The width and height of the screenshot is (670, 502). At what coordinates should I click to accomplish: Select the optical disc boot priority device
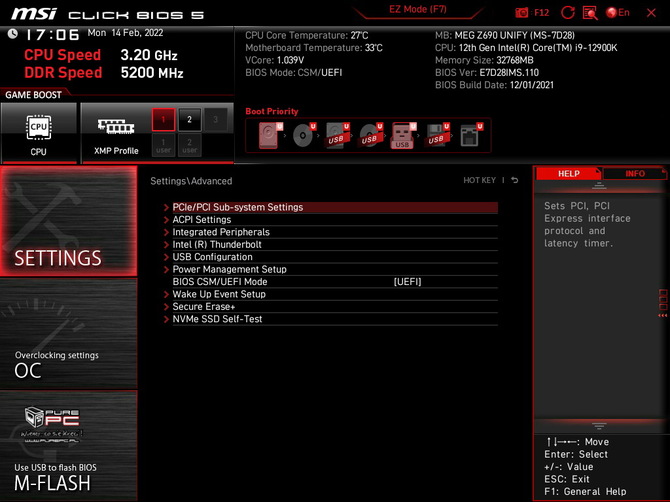303,135
